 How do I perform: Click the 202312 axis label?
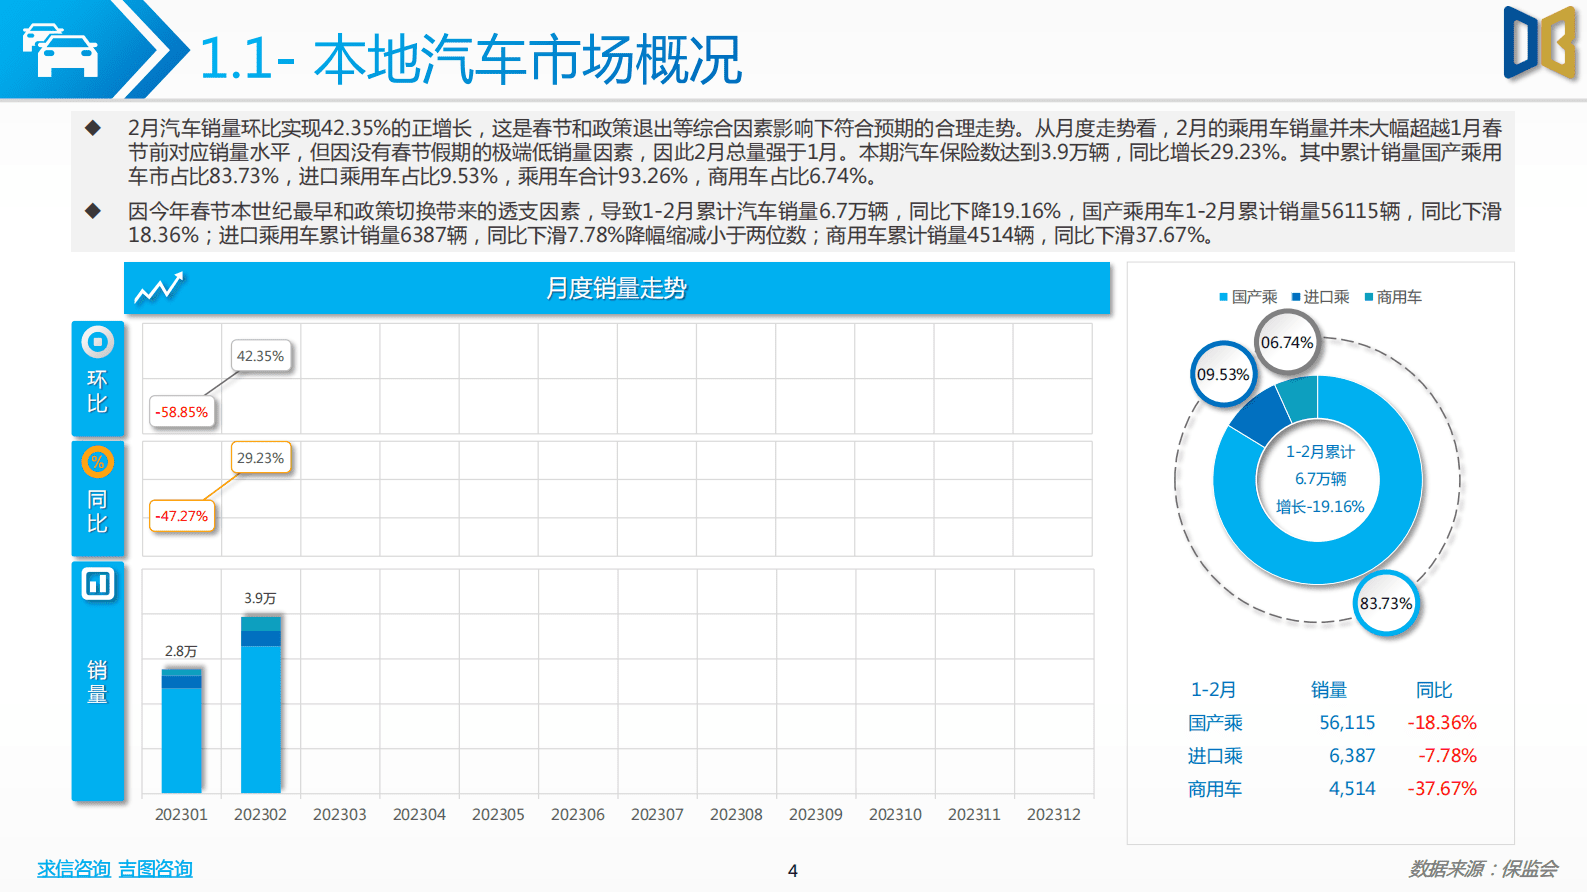(x=1054, y=815)
